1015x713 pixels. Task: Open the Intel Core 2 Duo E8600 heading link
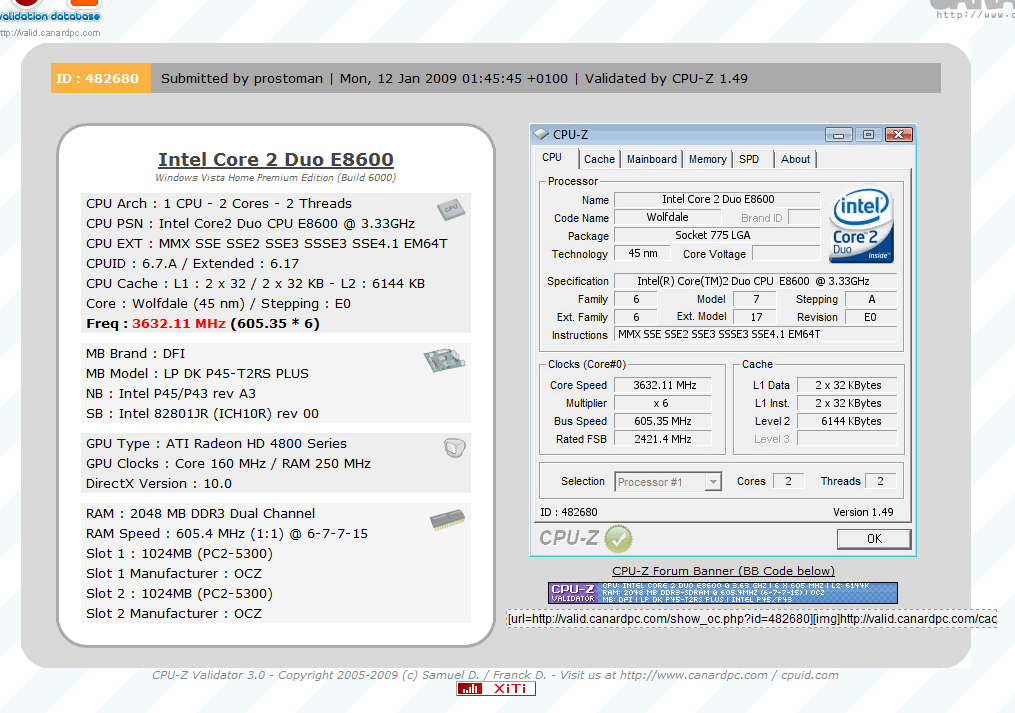pyautogui.click(x=276, y=159)
